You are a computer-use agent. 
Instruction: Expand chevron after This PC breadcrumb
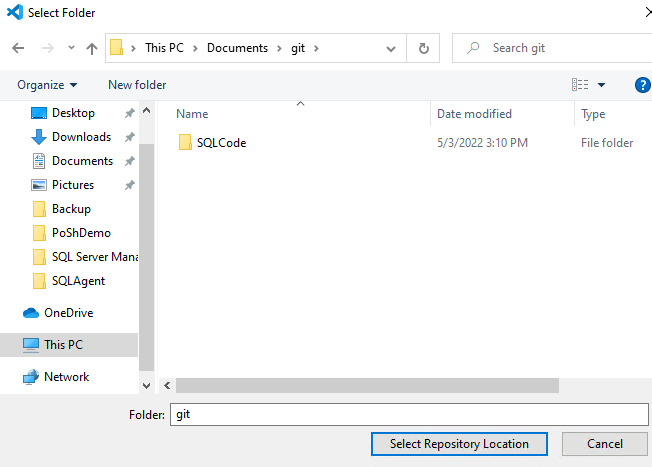(195, 48)
